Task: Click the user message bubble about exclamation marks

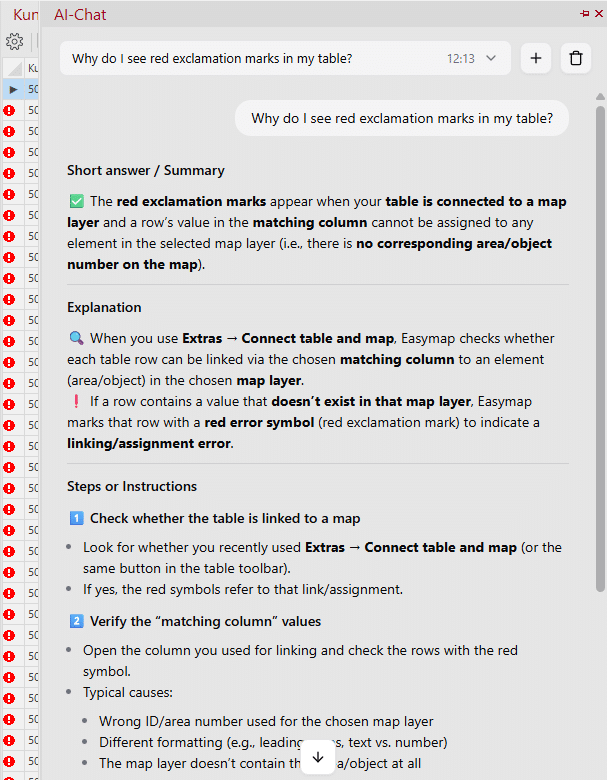Action: [x=402, y=118]
